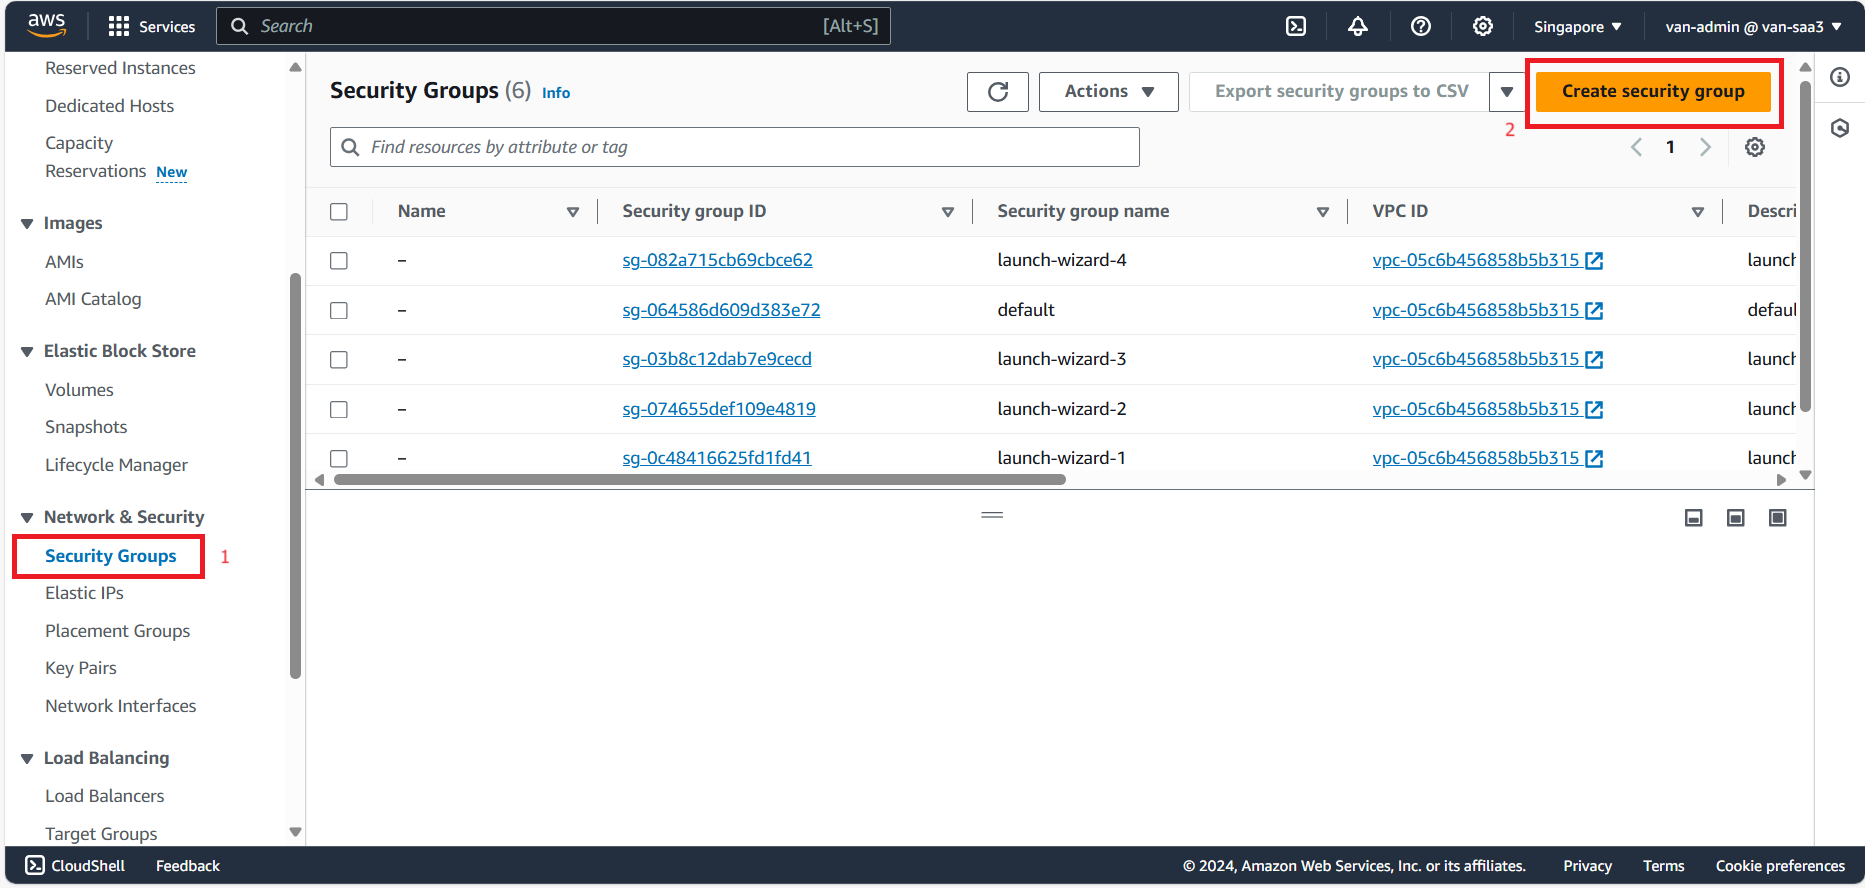
Task: Open the notifications bell
Action: (1358, 26)
